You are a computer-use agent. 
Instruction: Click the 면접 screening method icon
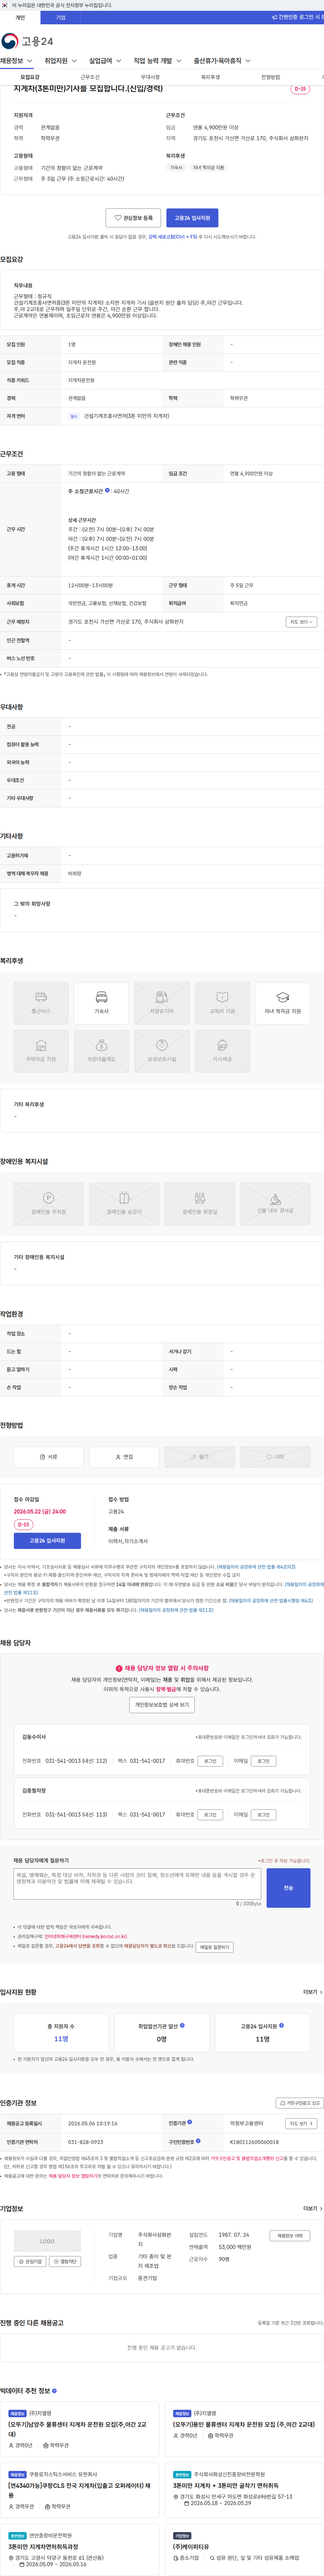[x=124, y=1457]
